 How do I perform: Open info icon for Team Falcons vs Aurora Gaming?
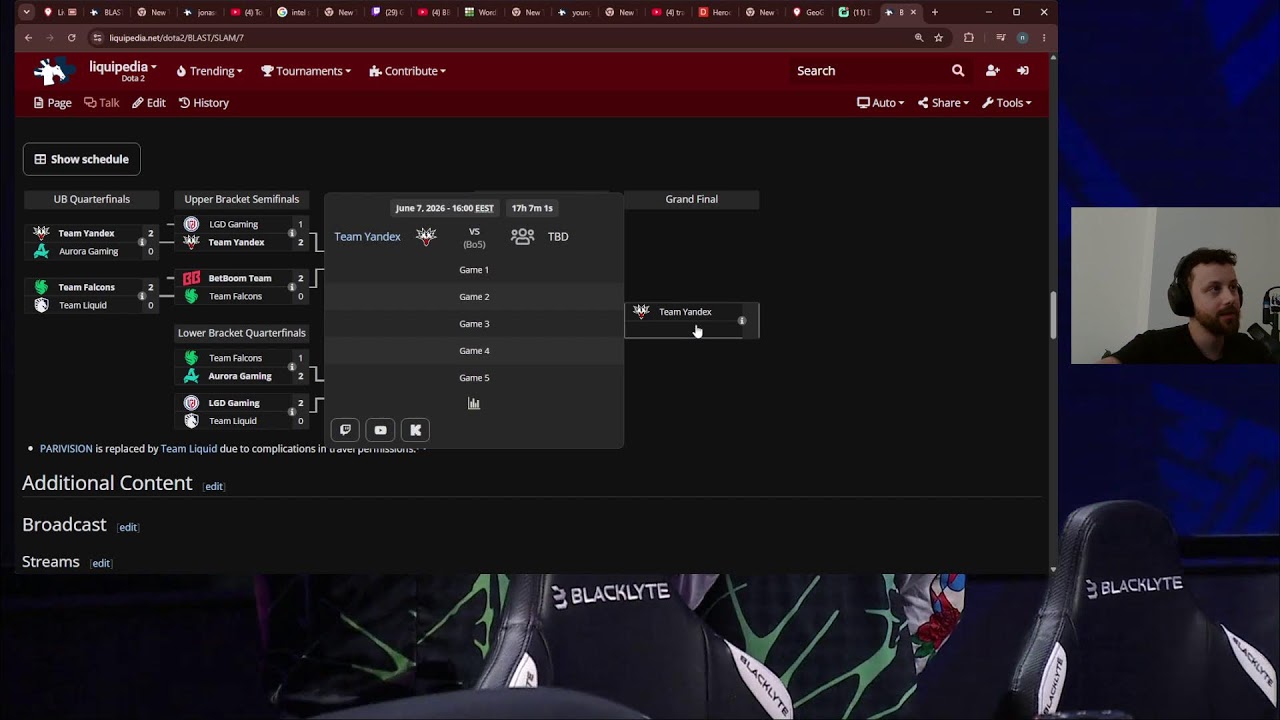(292, 367)
